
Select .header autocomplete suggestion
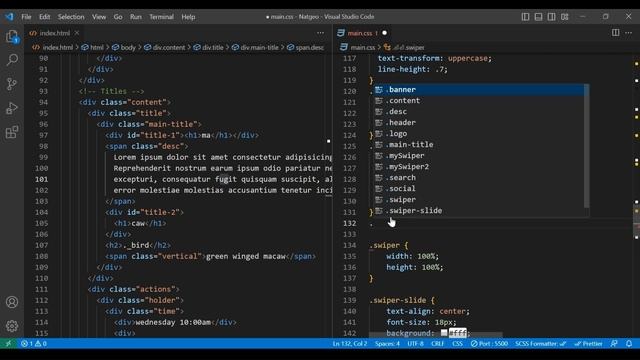tap(479, 123)
